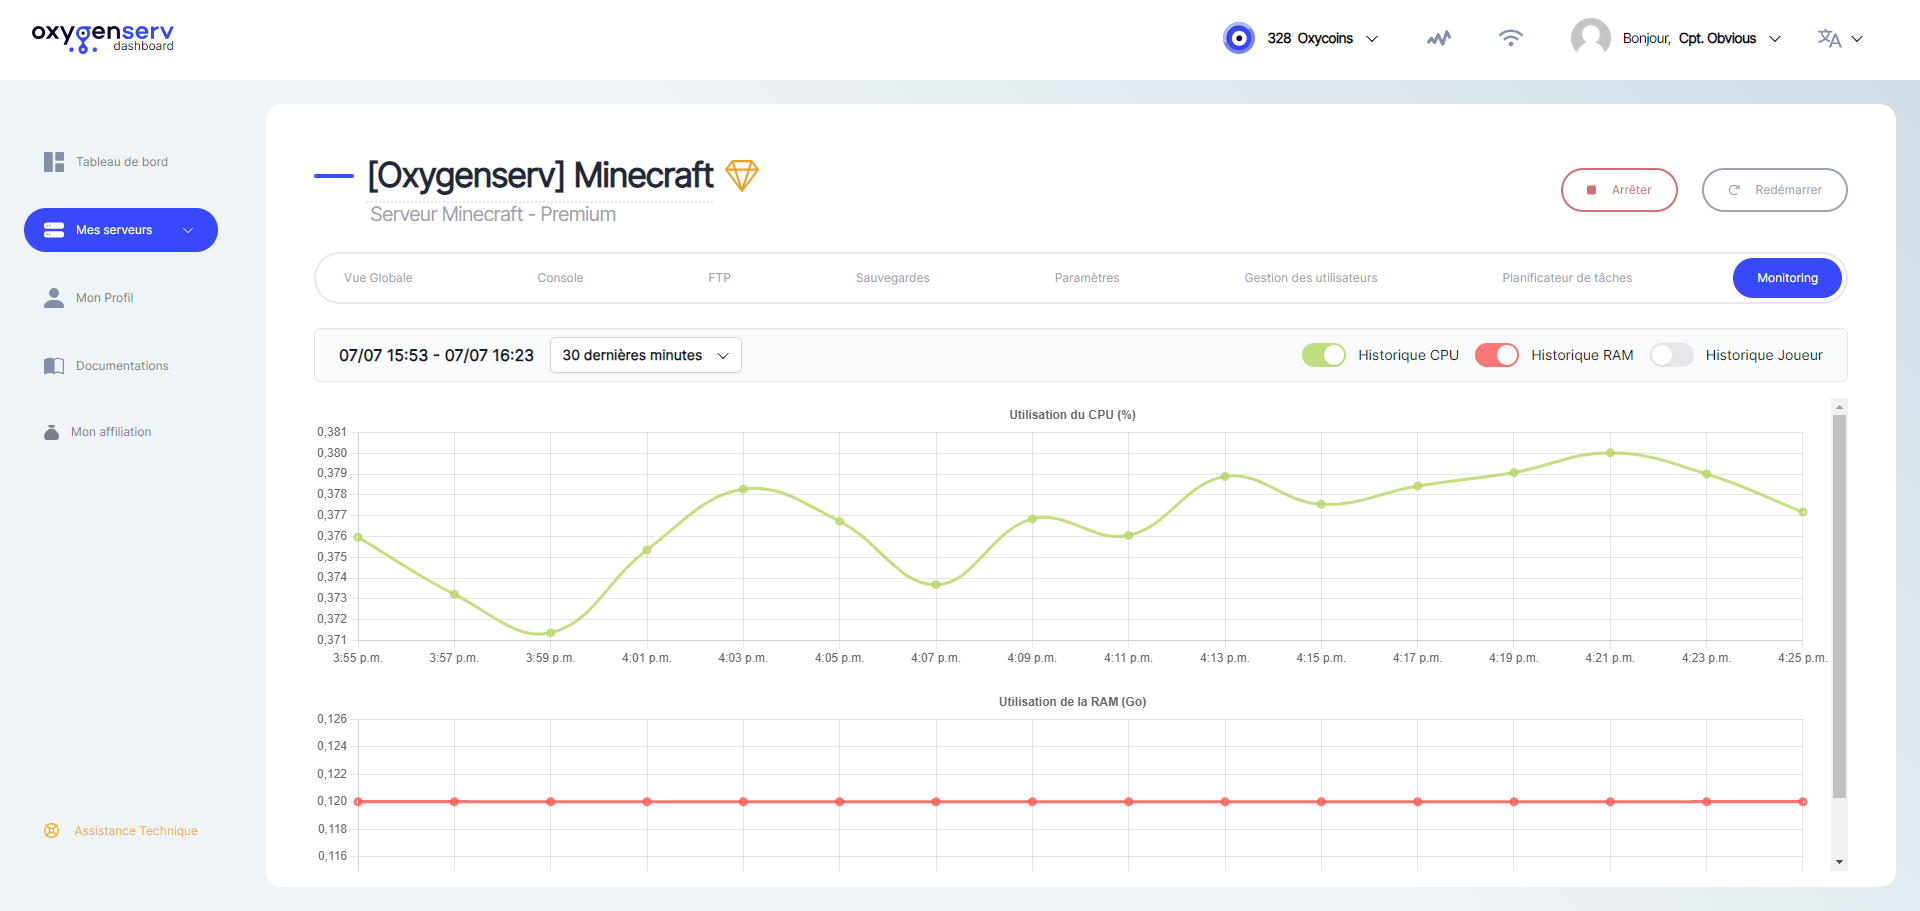The width and height of the screenshot is (1920, 911).
Task: Click the RAM data point at 4:07 p.m.
Action: [x=936, y=802]
